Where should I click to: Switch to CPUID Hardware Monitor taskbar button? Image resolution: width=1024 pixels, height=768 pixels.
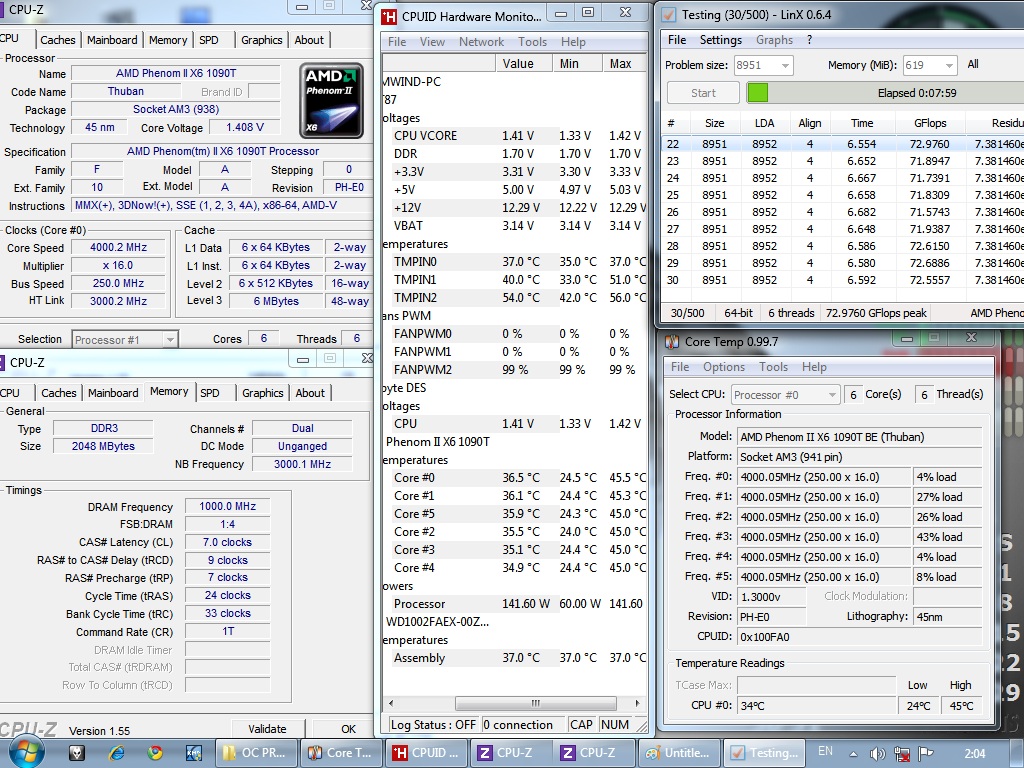[427, 752]
